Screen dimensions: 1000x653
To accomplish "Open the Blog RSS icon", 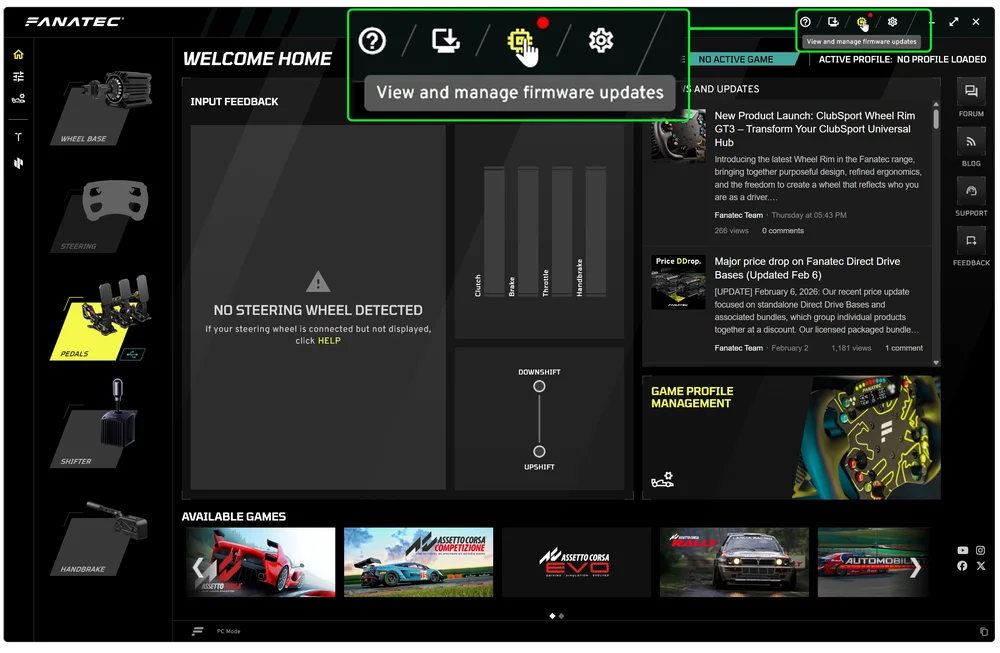I will point(971,142).
